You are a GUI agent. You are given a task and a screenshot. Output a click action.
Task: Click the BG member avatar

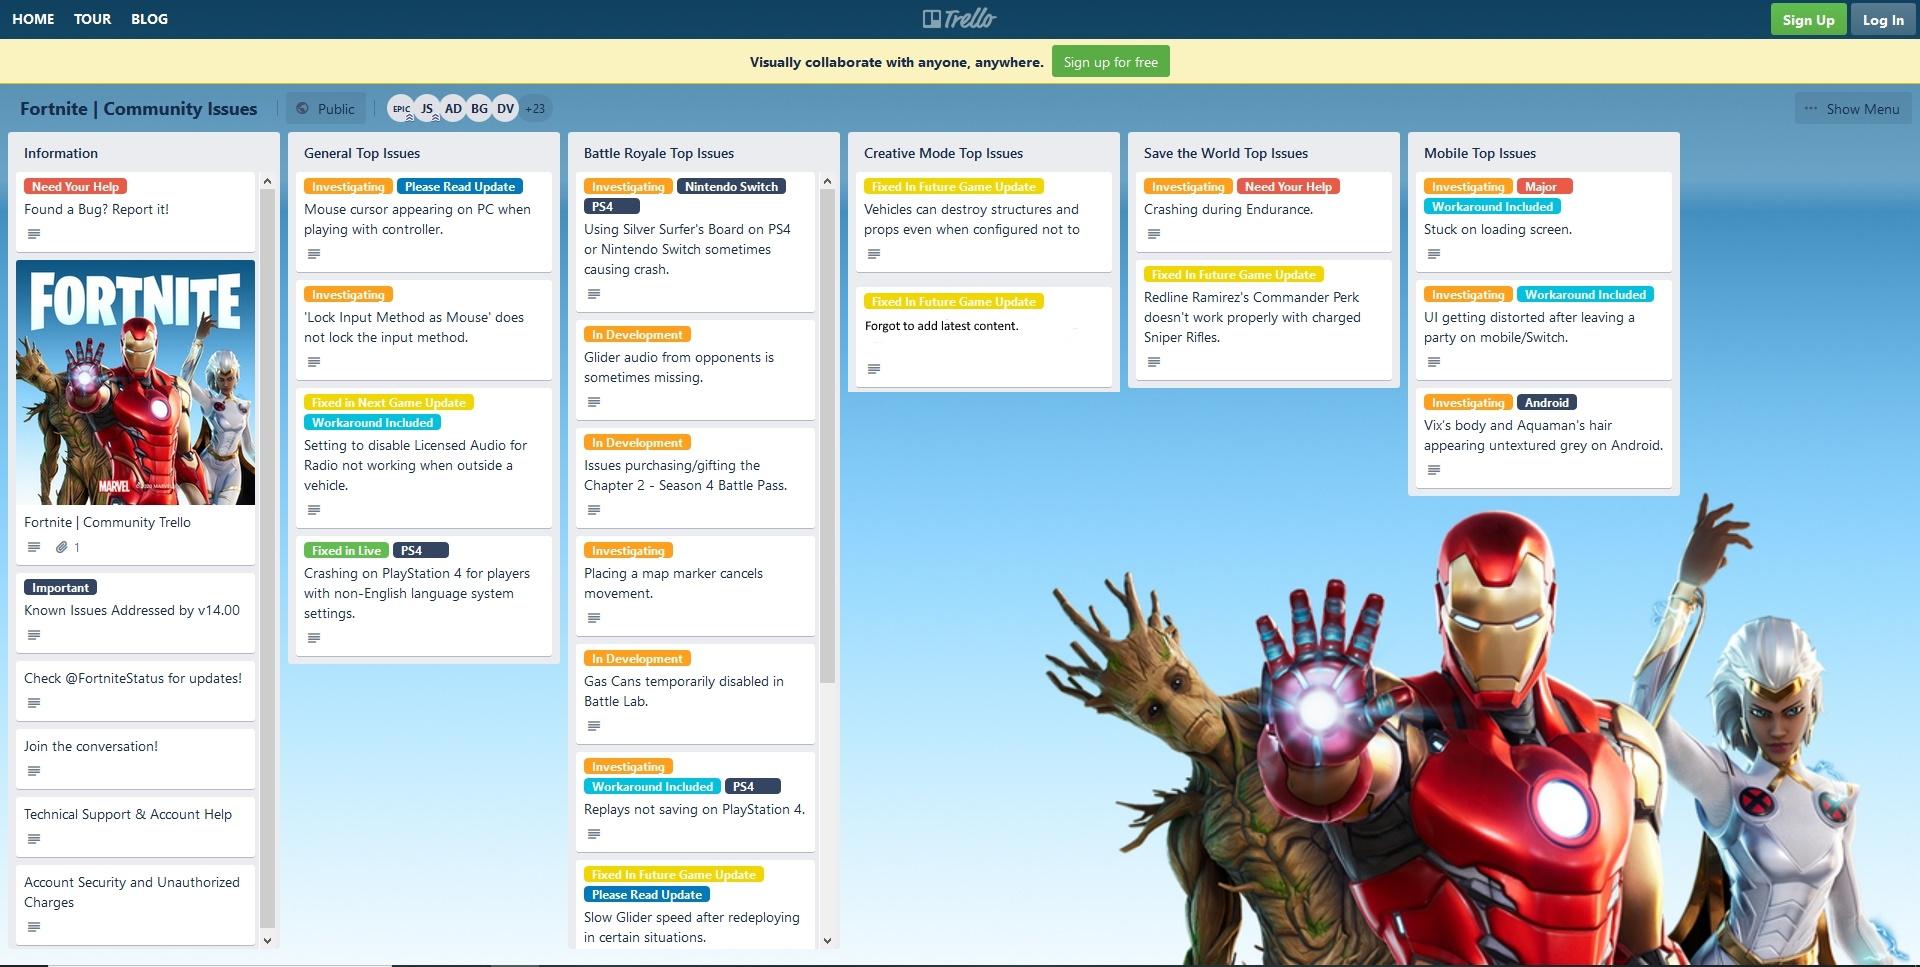pos(479,109)
